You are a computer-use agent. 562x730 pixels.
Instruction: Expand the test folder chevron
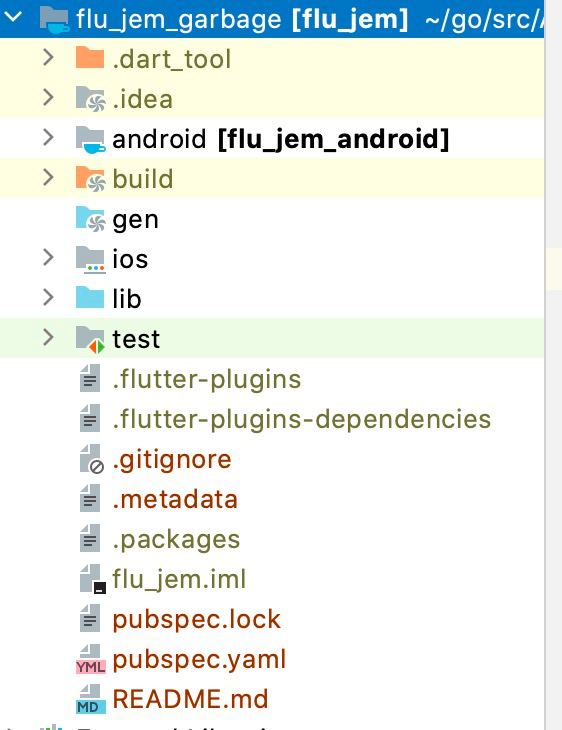pyautogui.click(x=48, y=338)
